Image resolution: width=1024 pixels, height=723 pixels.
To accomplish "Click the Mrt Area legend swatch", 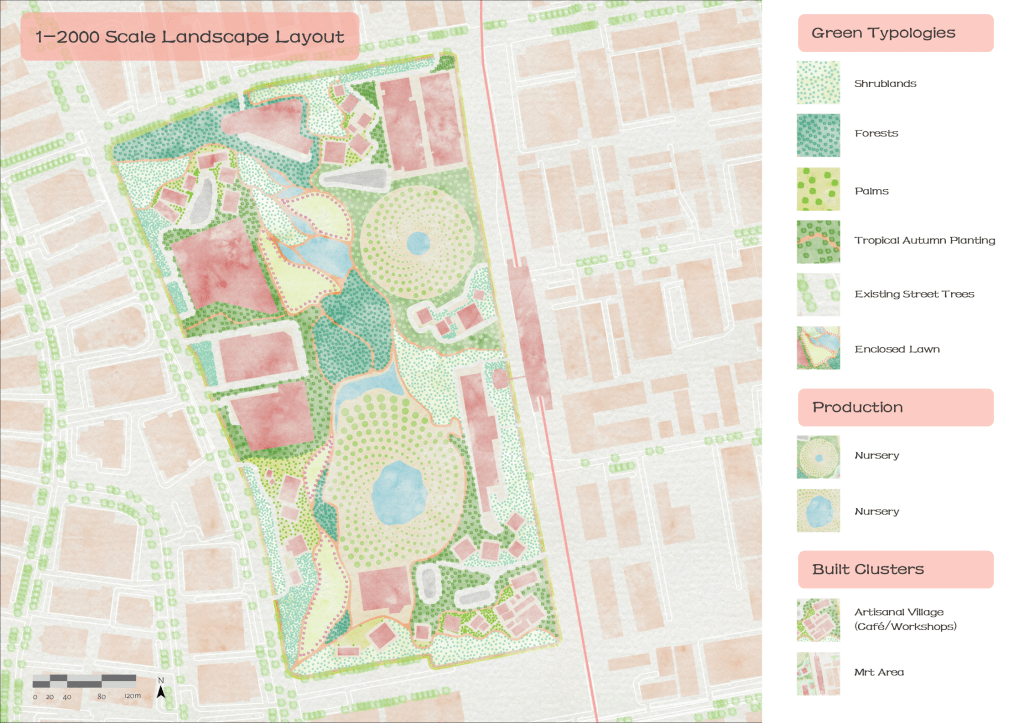I will click(818, 673).
